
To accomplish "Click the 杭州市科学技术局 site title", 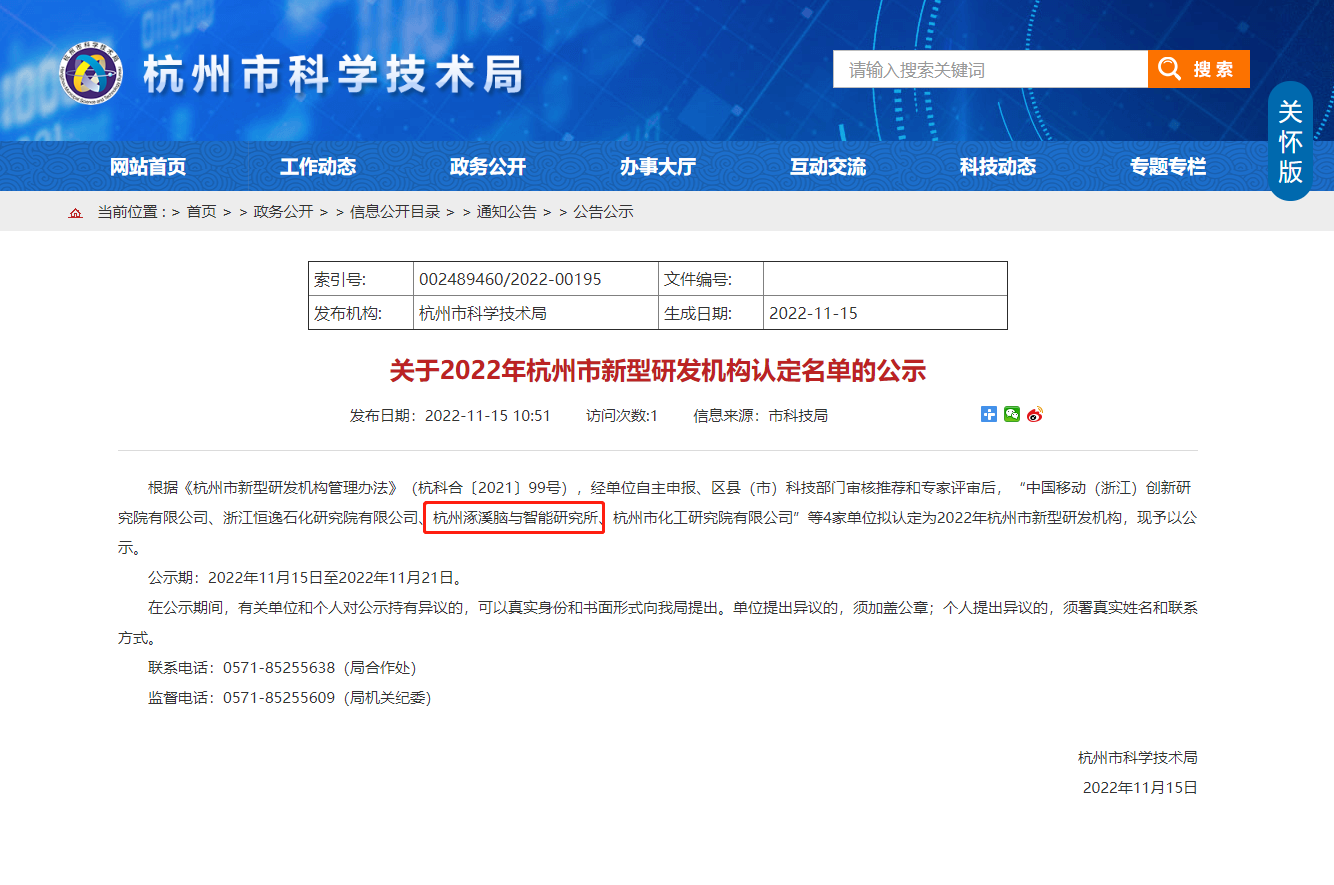I will click(333, 74).
